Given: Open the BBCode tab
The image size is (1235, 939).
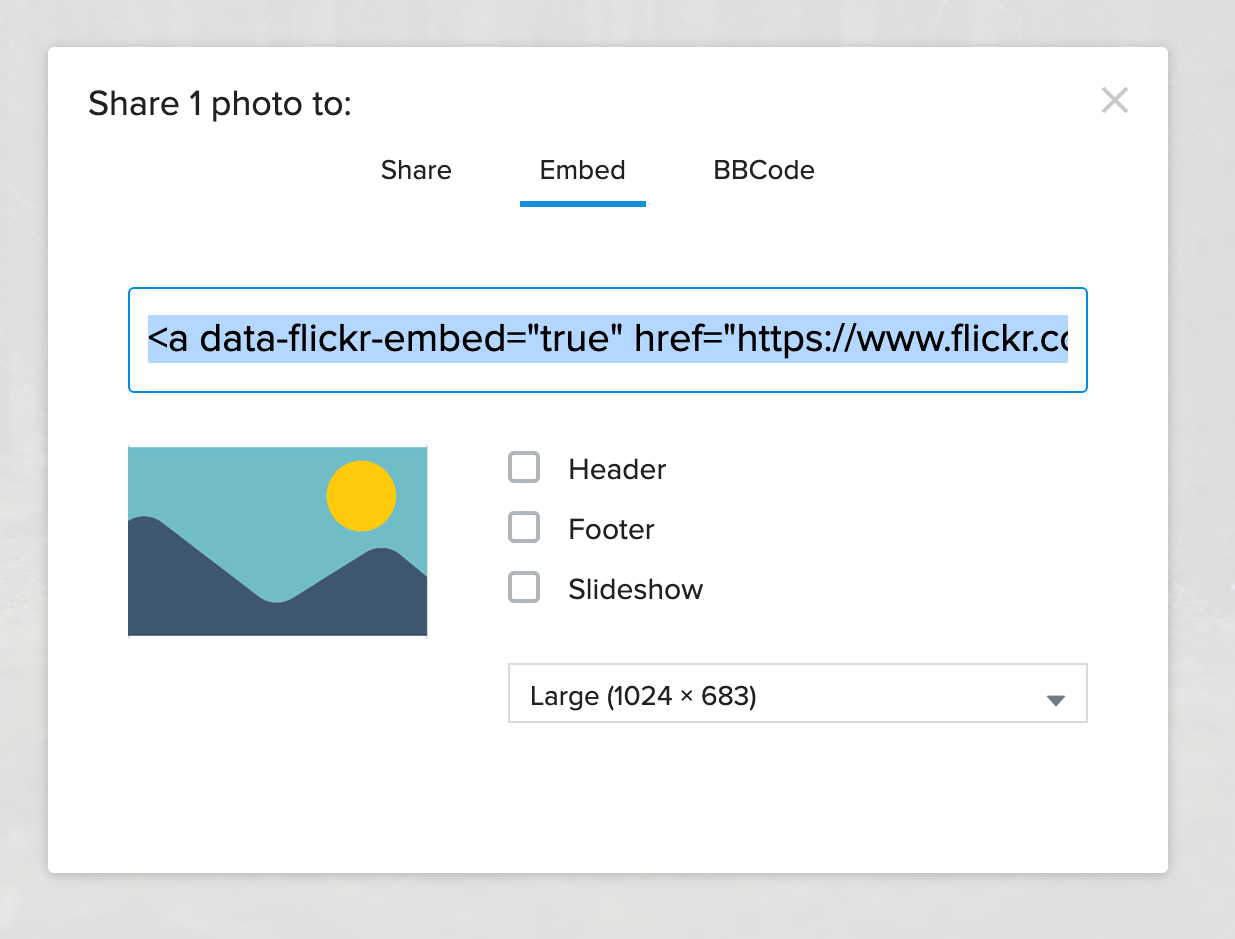Looking at the screenshot, I should coord(764,171).
